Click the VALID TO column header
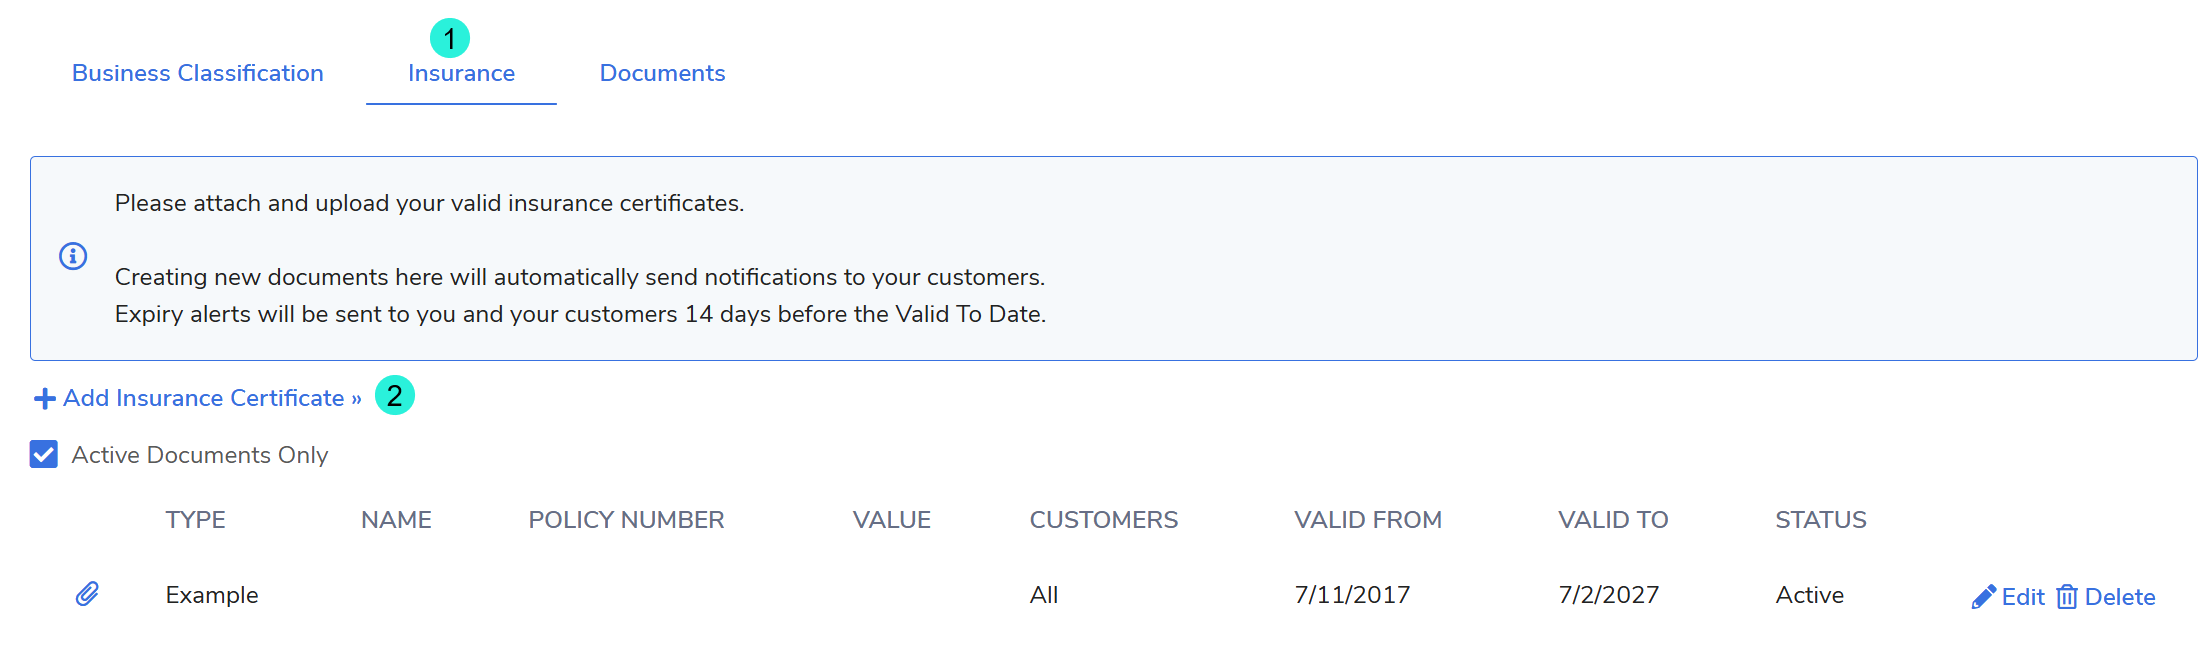This screenshot has height=652, width=2212. pyautogui.click(x=1613, y=520)
